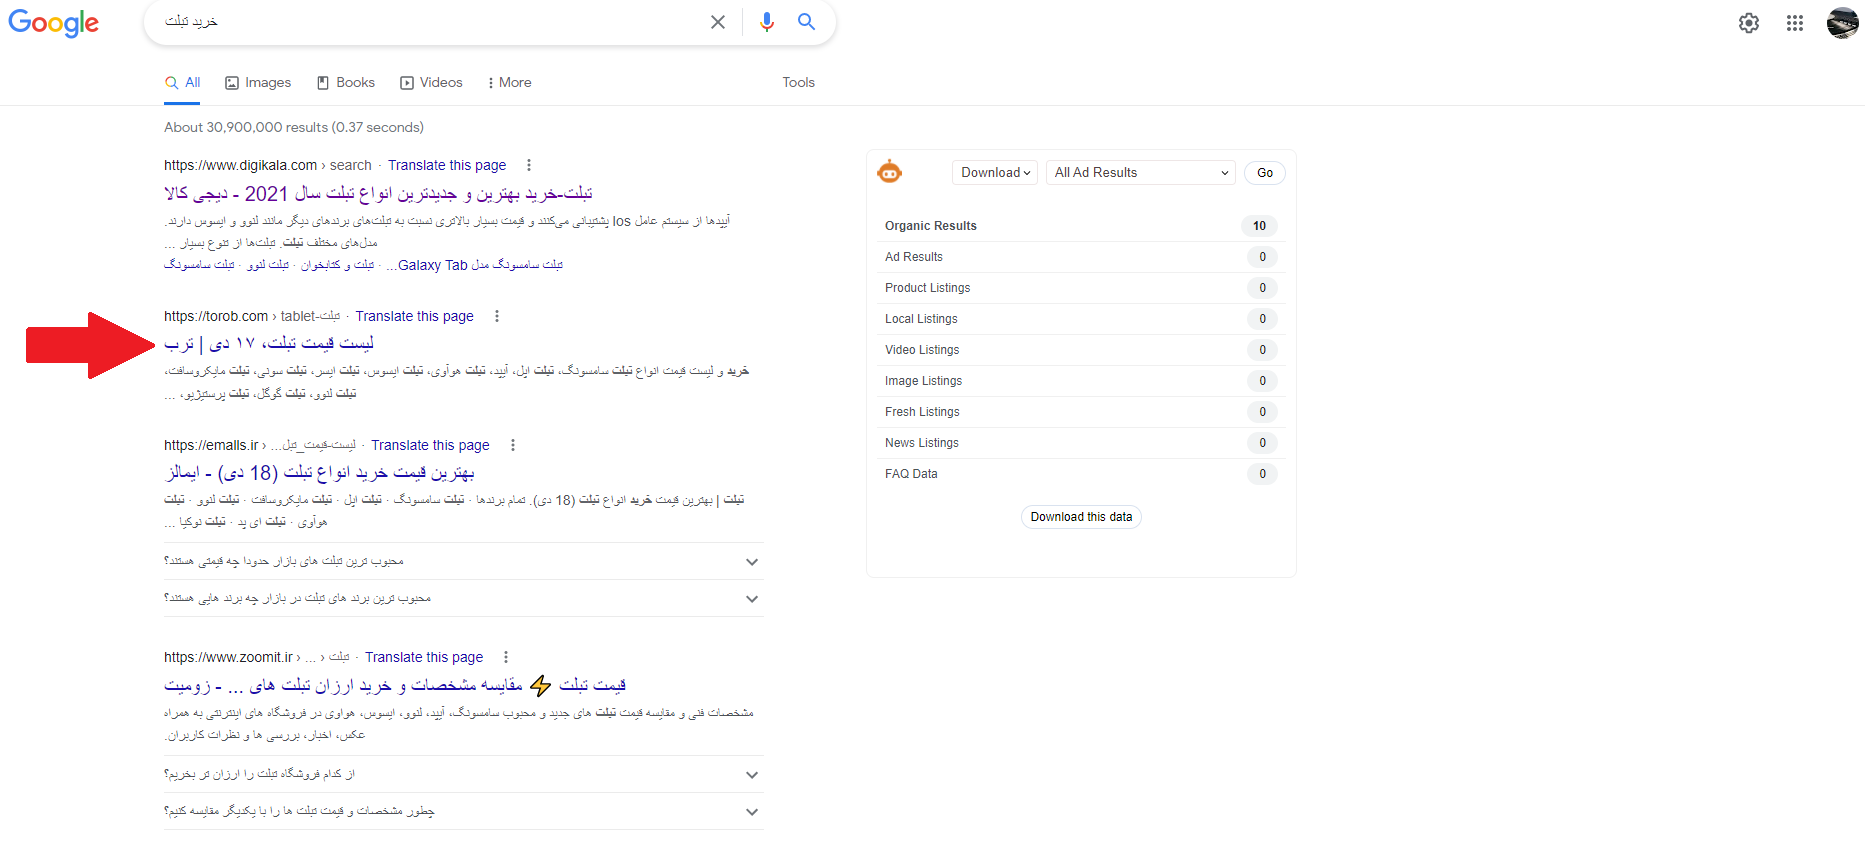Viewport: 1865px width, 841px height.
Task: Select the Local Listings row
Action: 1080,319
